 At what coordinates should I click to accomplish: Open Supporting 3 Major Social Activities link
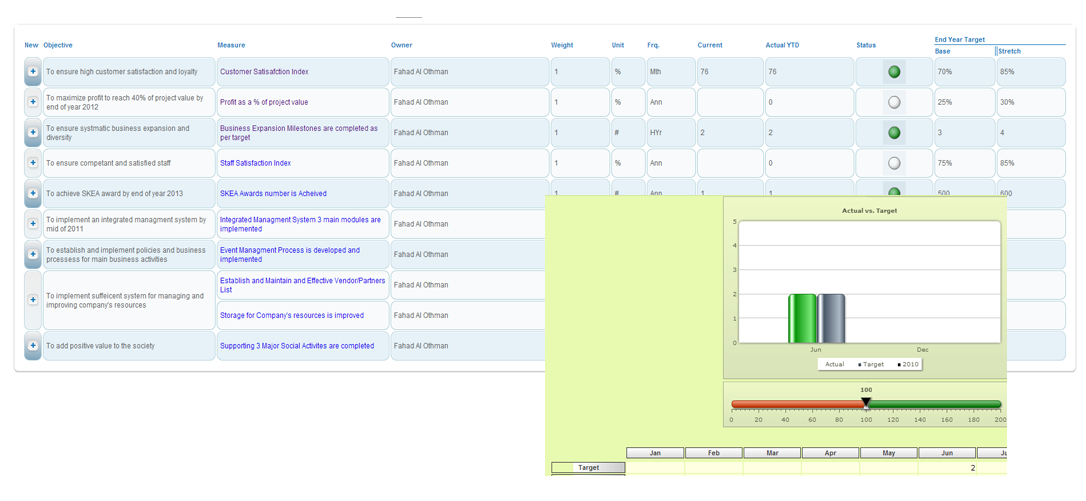point(296,346)
